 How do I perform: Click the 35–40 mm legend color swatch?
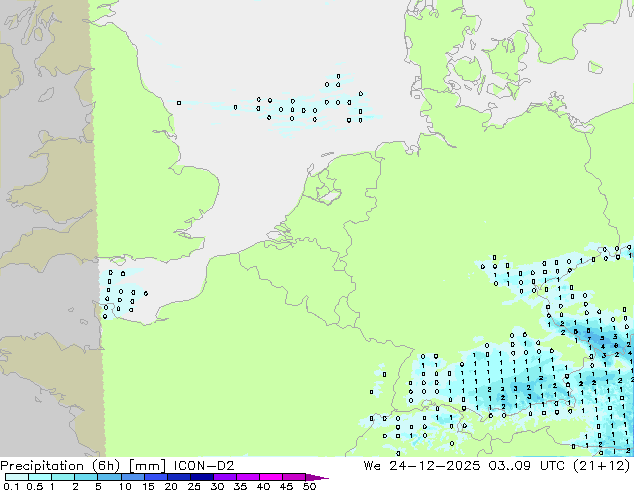pyautogui.click(x=247, y=477)
